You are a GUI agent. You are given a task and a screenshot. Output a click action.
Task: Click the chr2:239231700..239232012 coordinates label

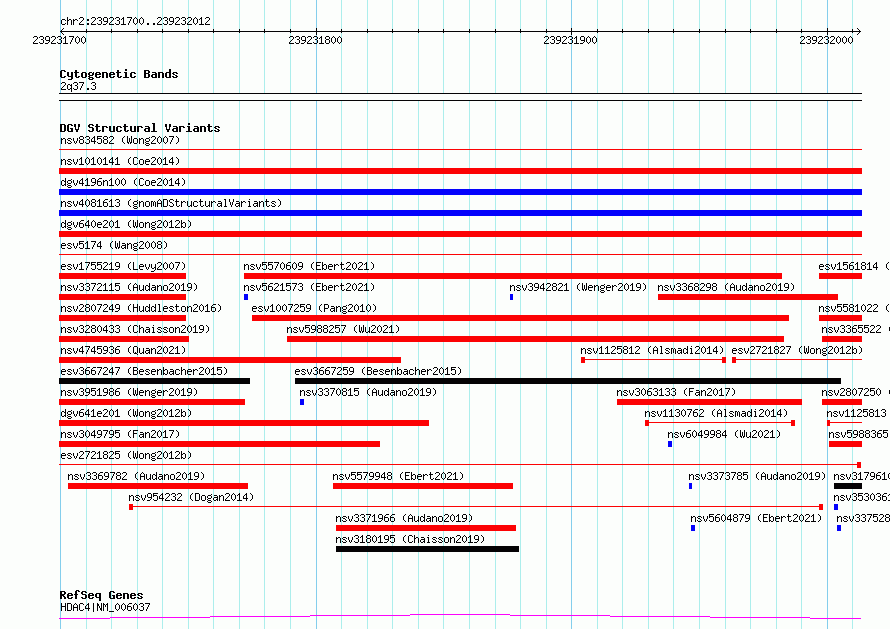(135, 22)
